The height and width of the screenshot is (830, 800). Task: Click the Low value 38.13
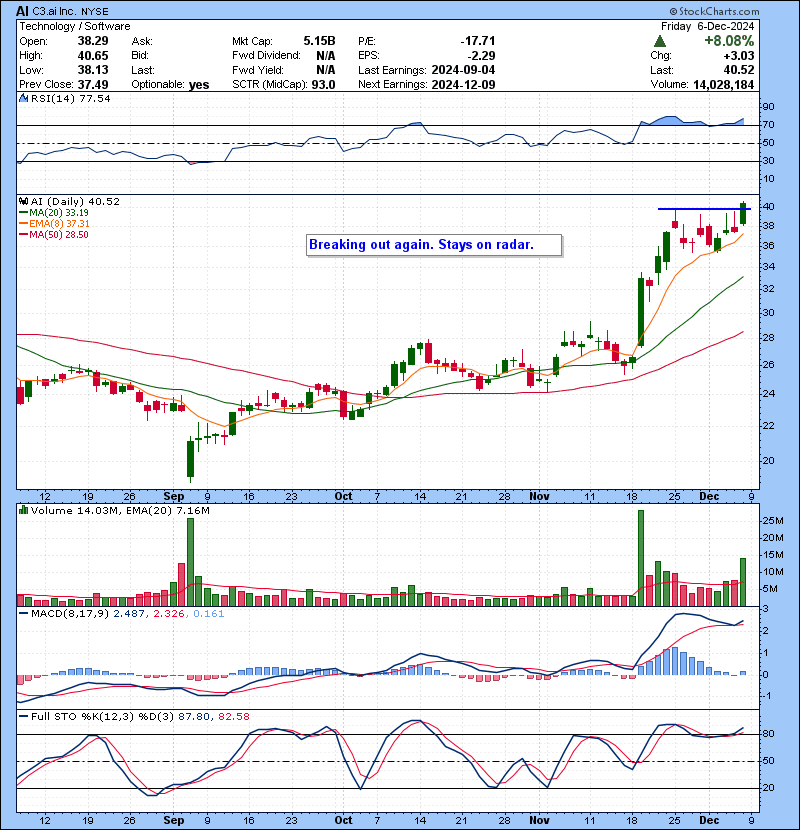pos(93,70)
